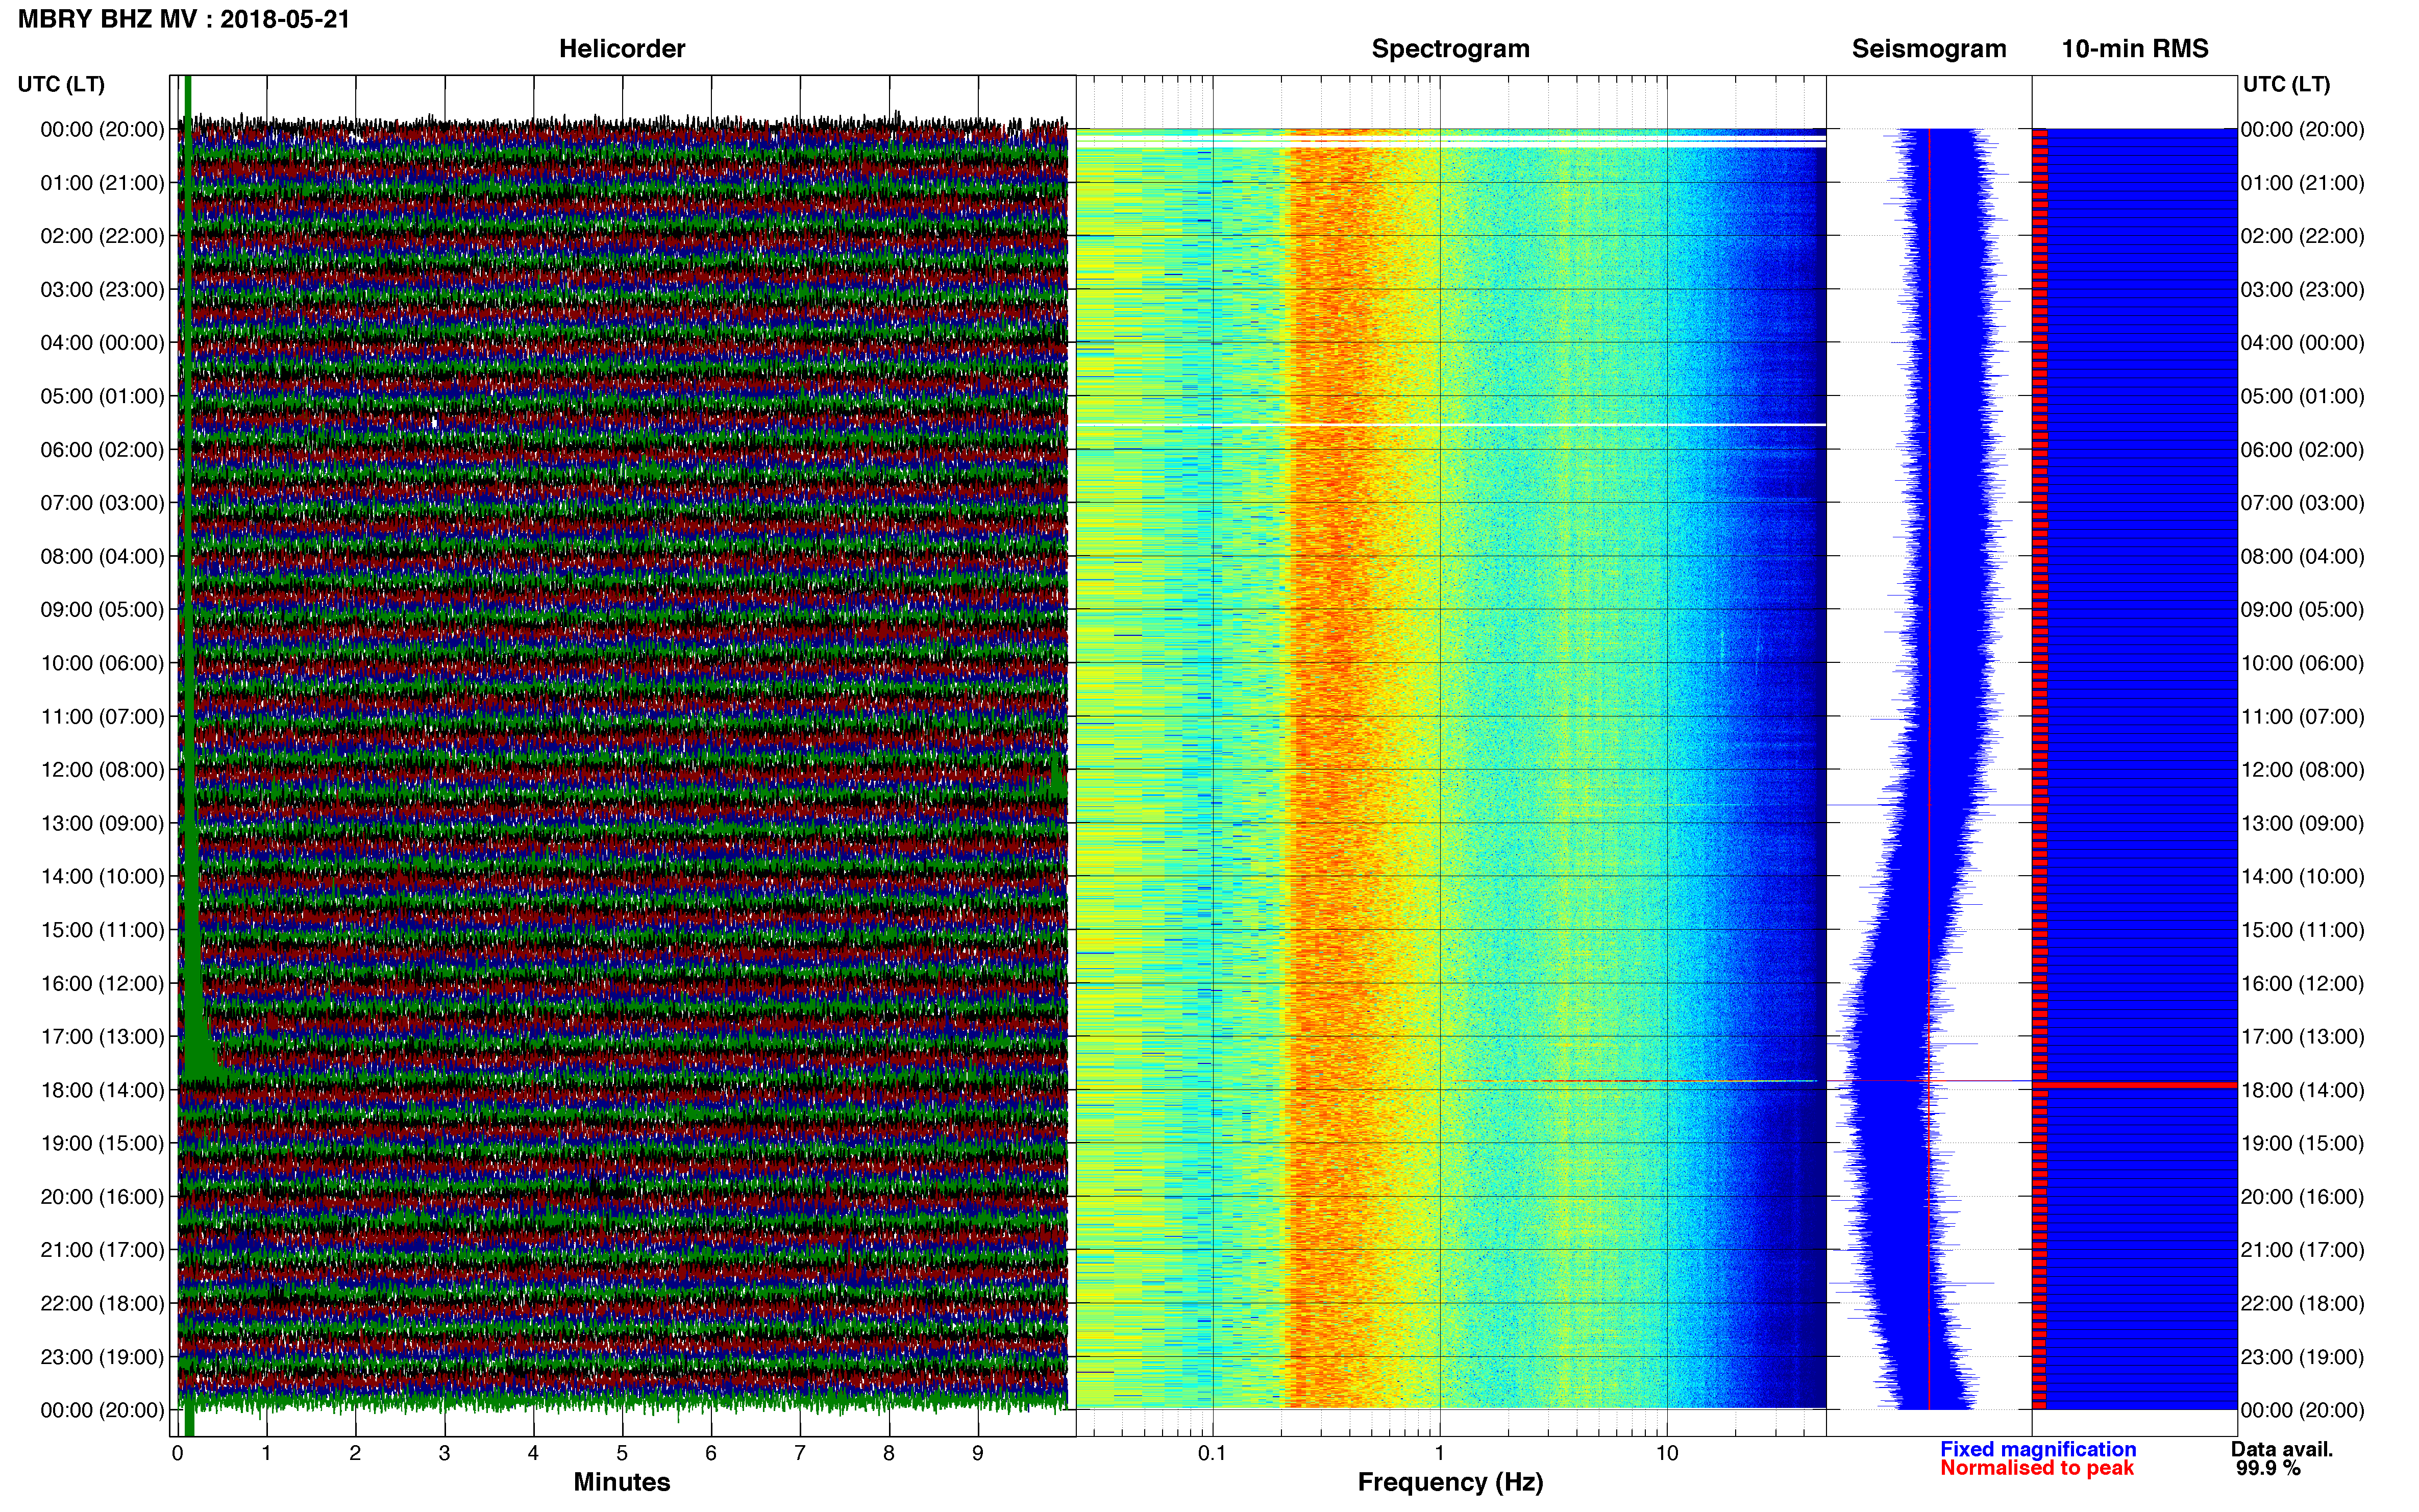Image resolution: width=2419 pixels, height=1512 pixels.
Task: Click the Helicorder panel heading
Action: (x=622, y=49)
